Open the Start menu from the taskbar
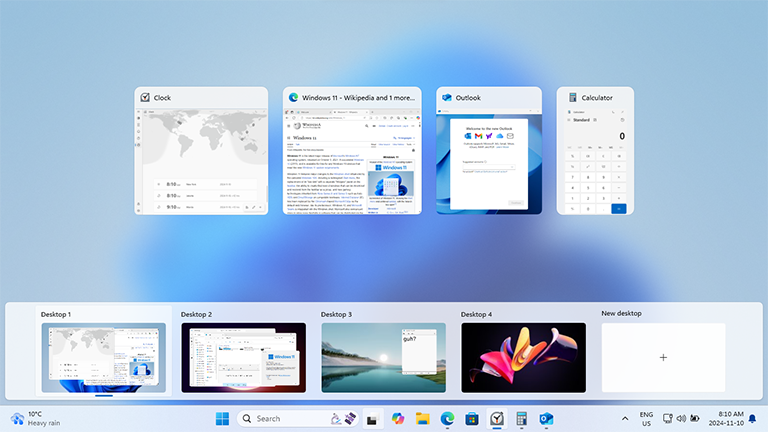The image size is (768, 432). [x=222, y=418]
